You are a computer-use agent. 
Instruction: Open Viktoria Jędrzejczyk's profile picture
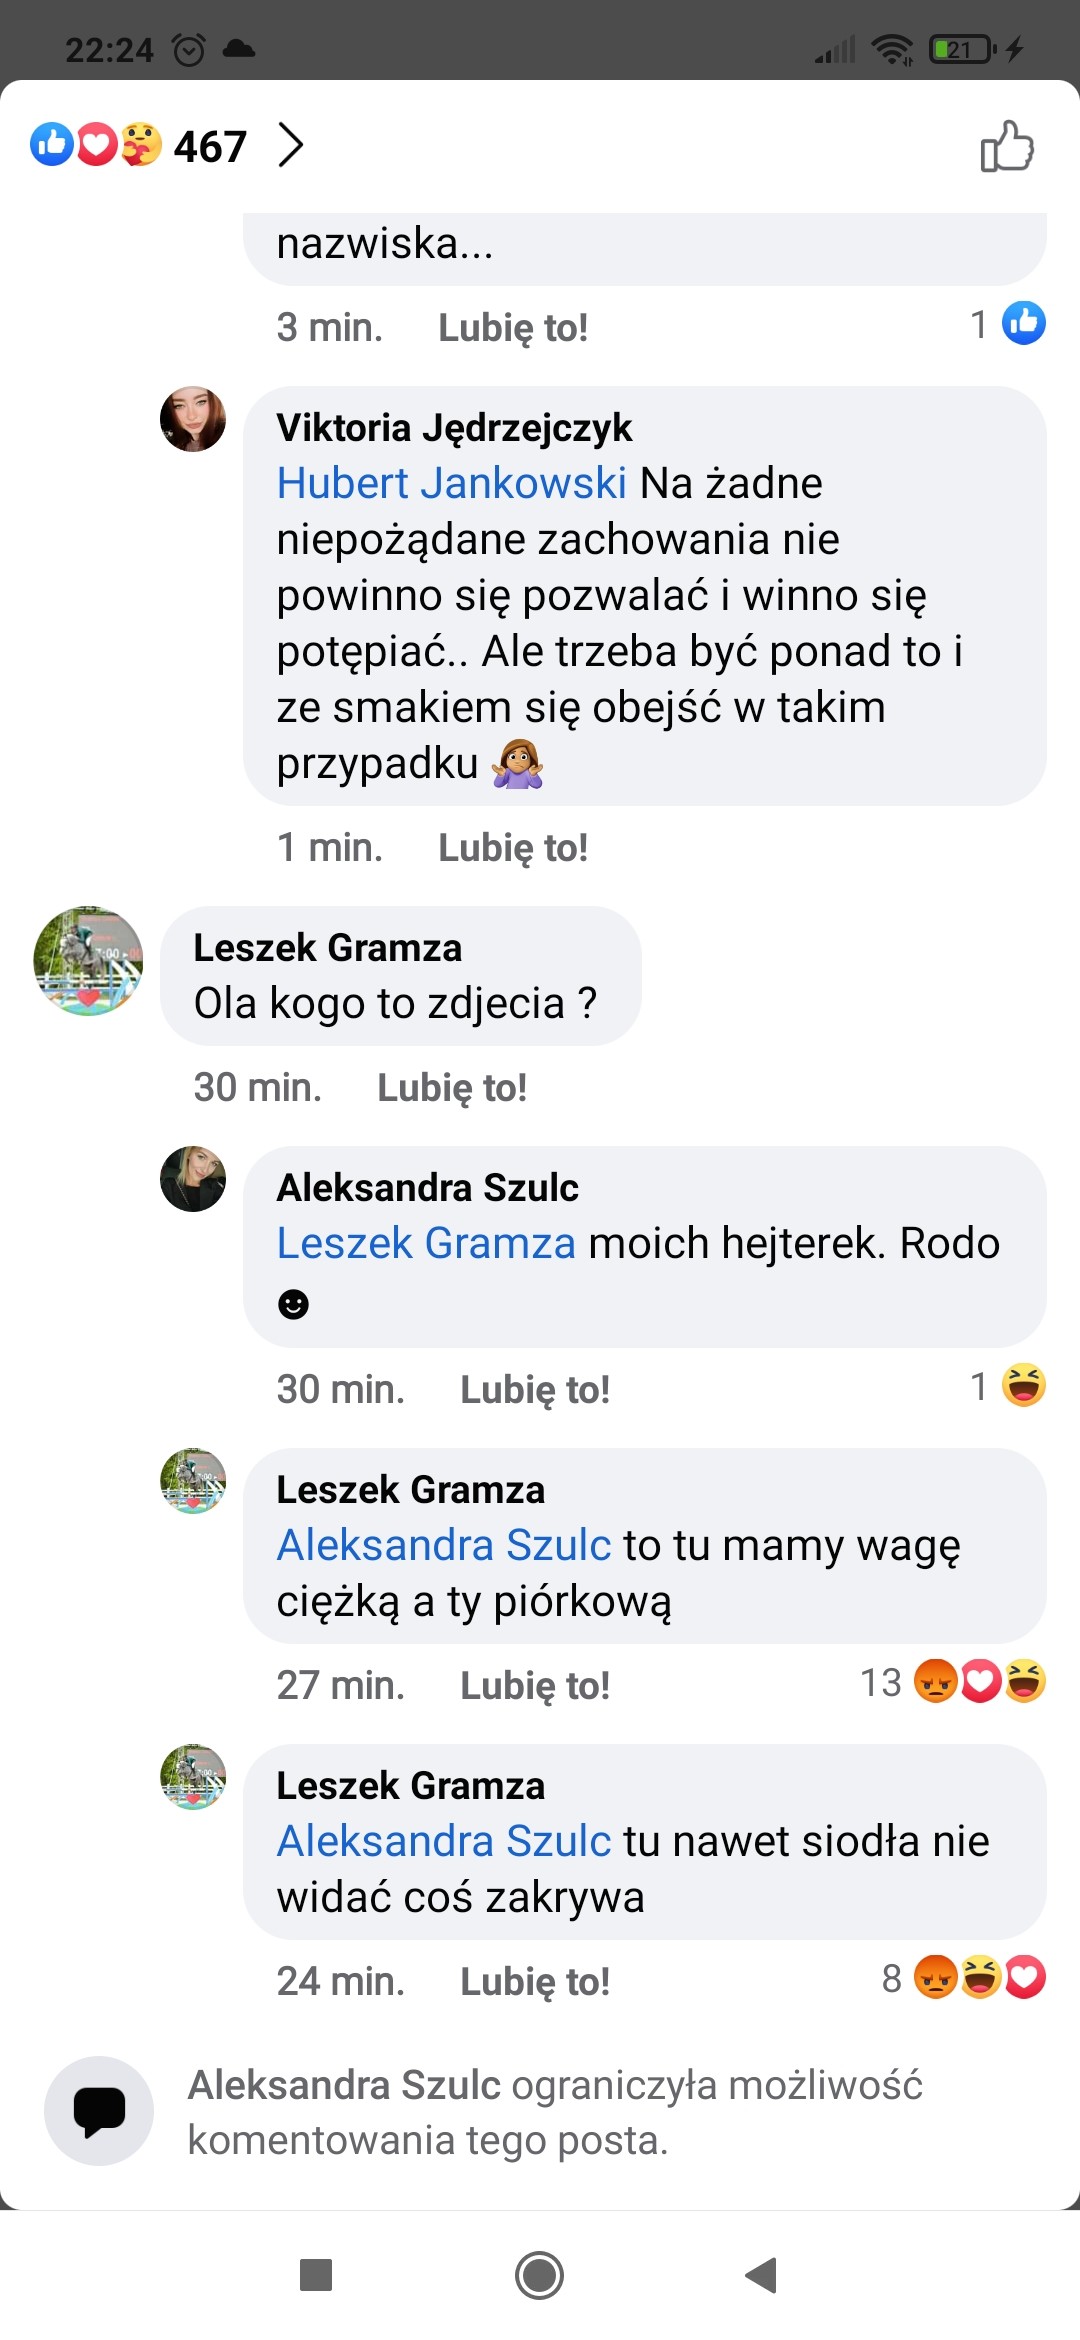(193, 419)
